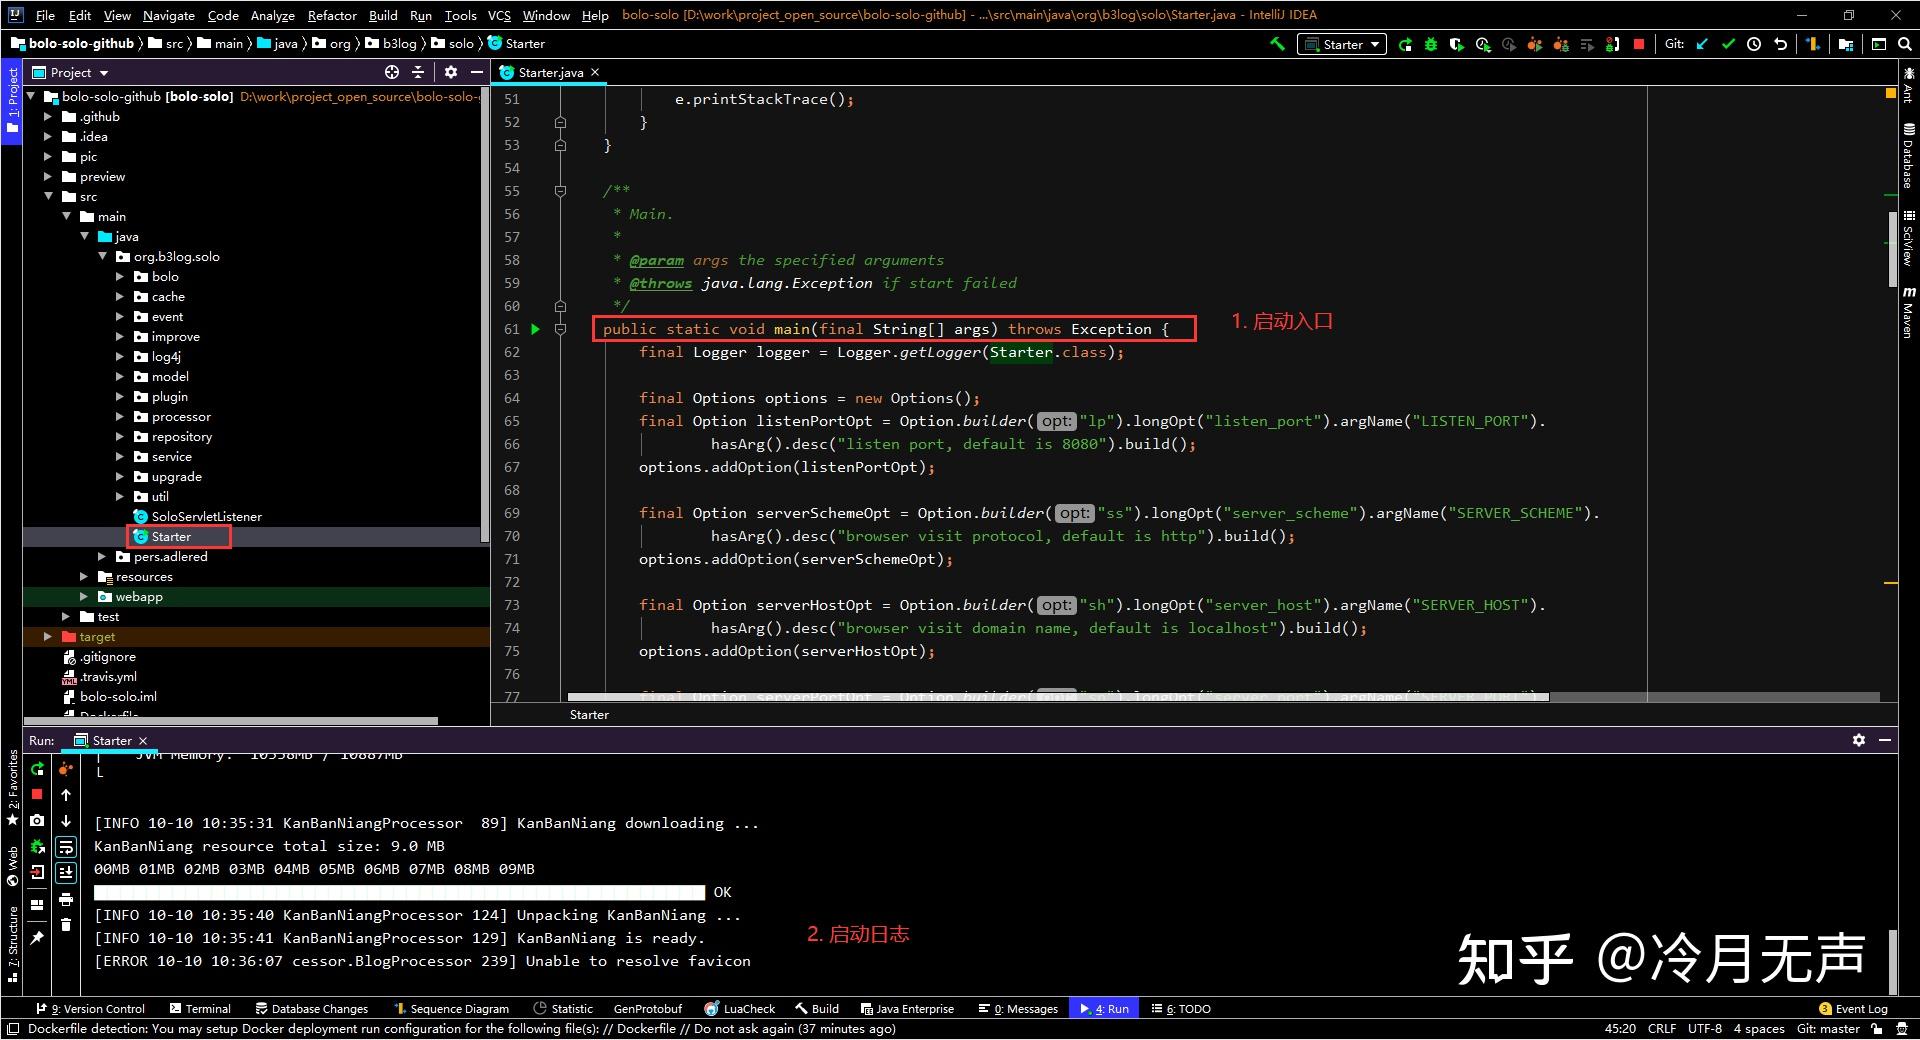Viewport: 1920px width, 1040px height.
Task: Clear run console with trash icon
Action: [x=66, y=925]
